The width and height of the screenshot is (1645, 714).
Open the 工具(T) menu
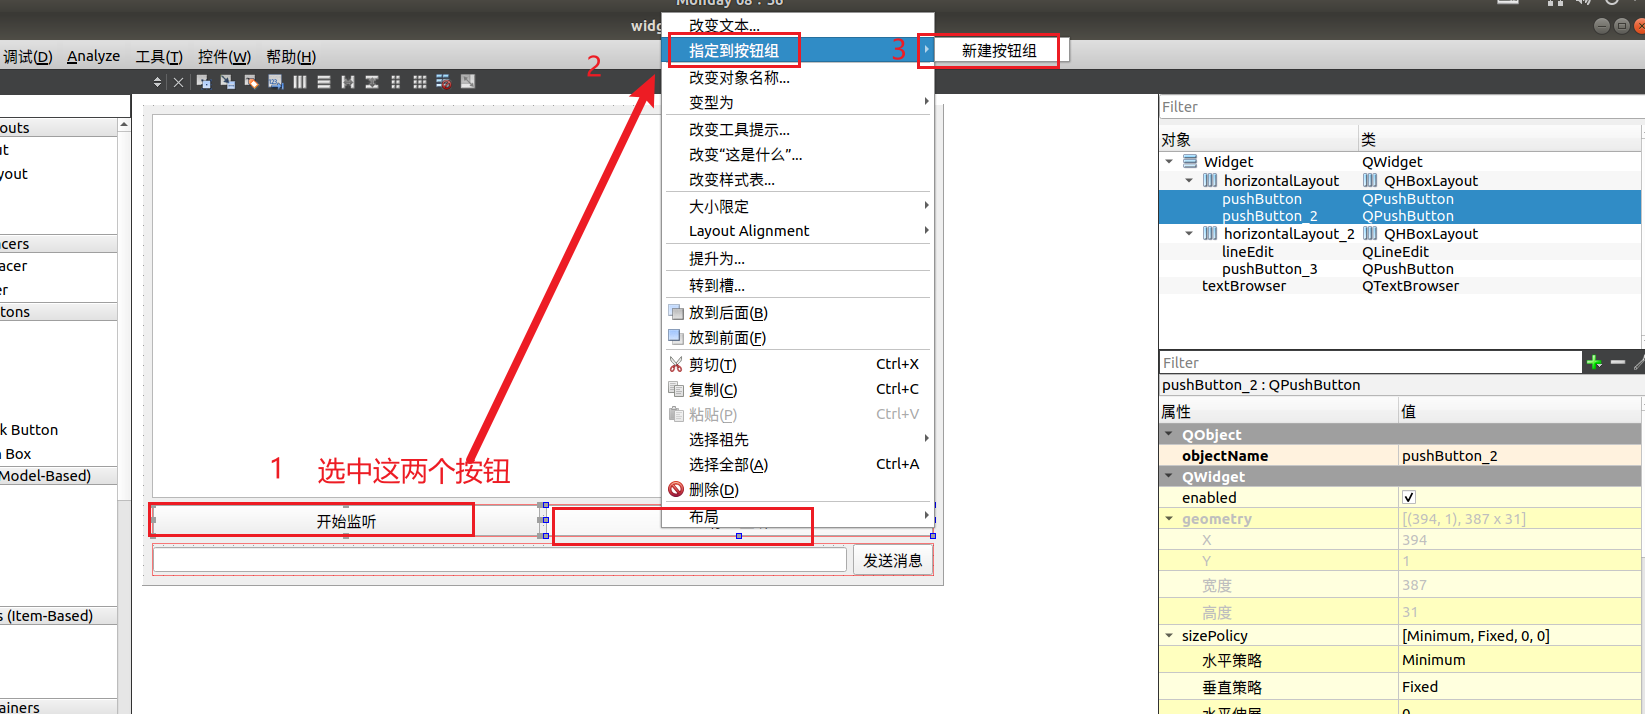[159, 56]
